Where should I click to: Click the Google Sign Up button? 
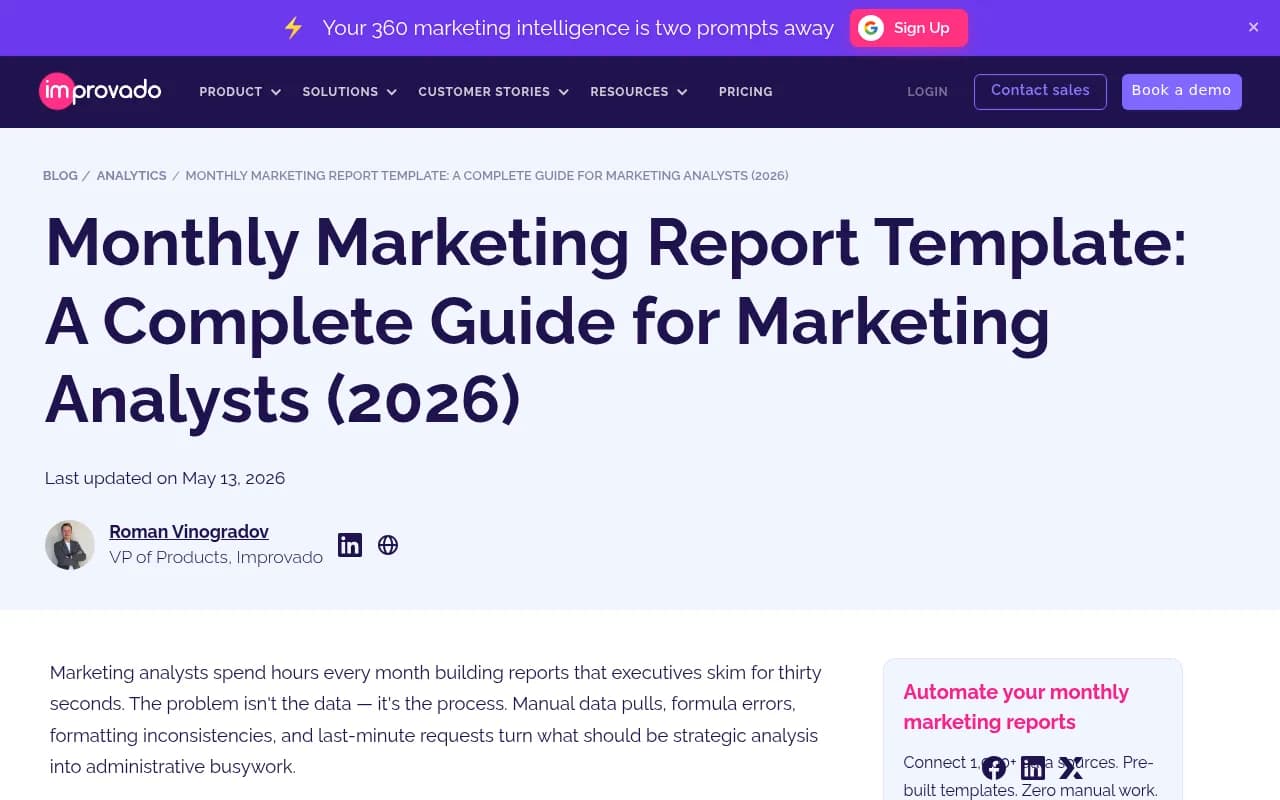(x=909, y=28)
